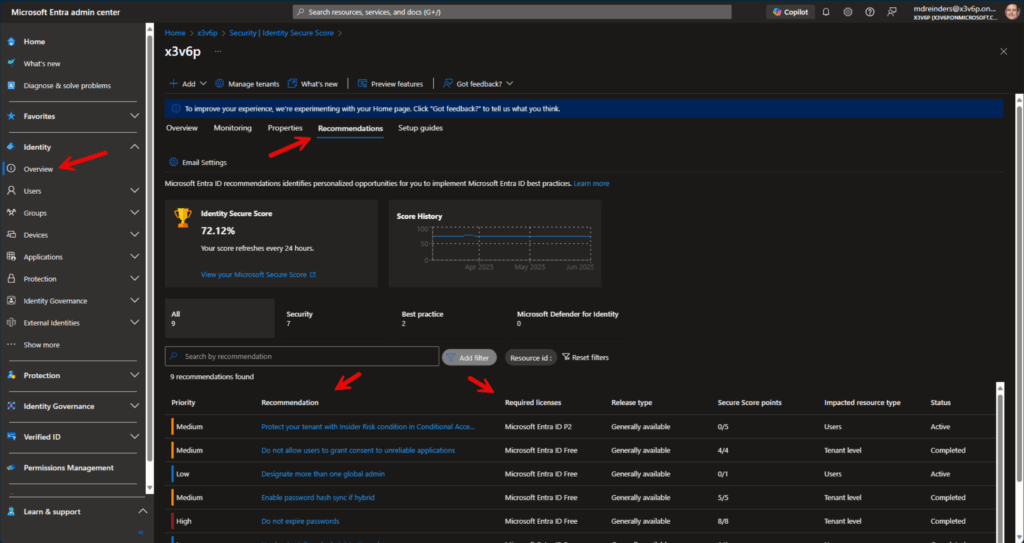
Task: Switch to the Monitoring tab
Action: tap(232, 128)
